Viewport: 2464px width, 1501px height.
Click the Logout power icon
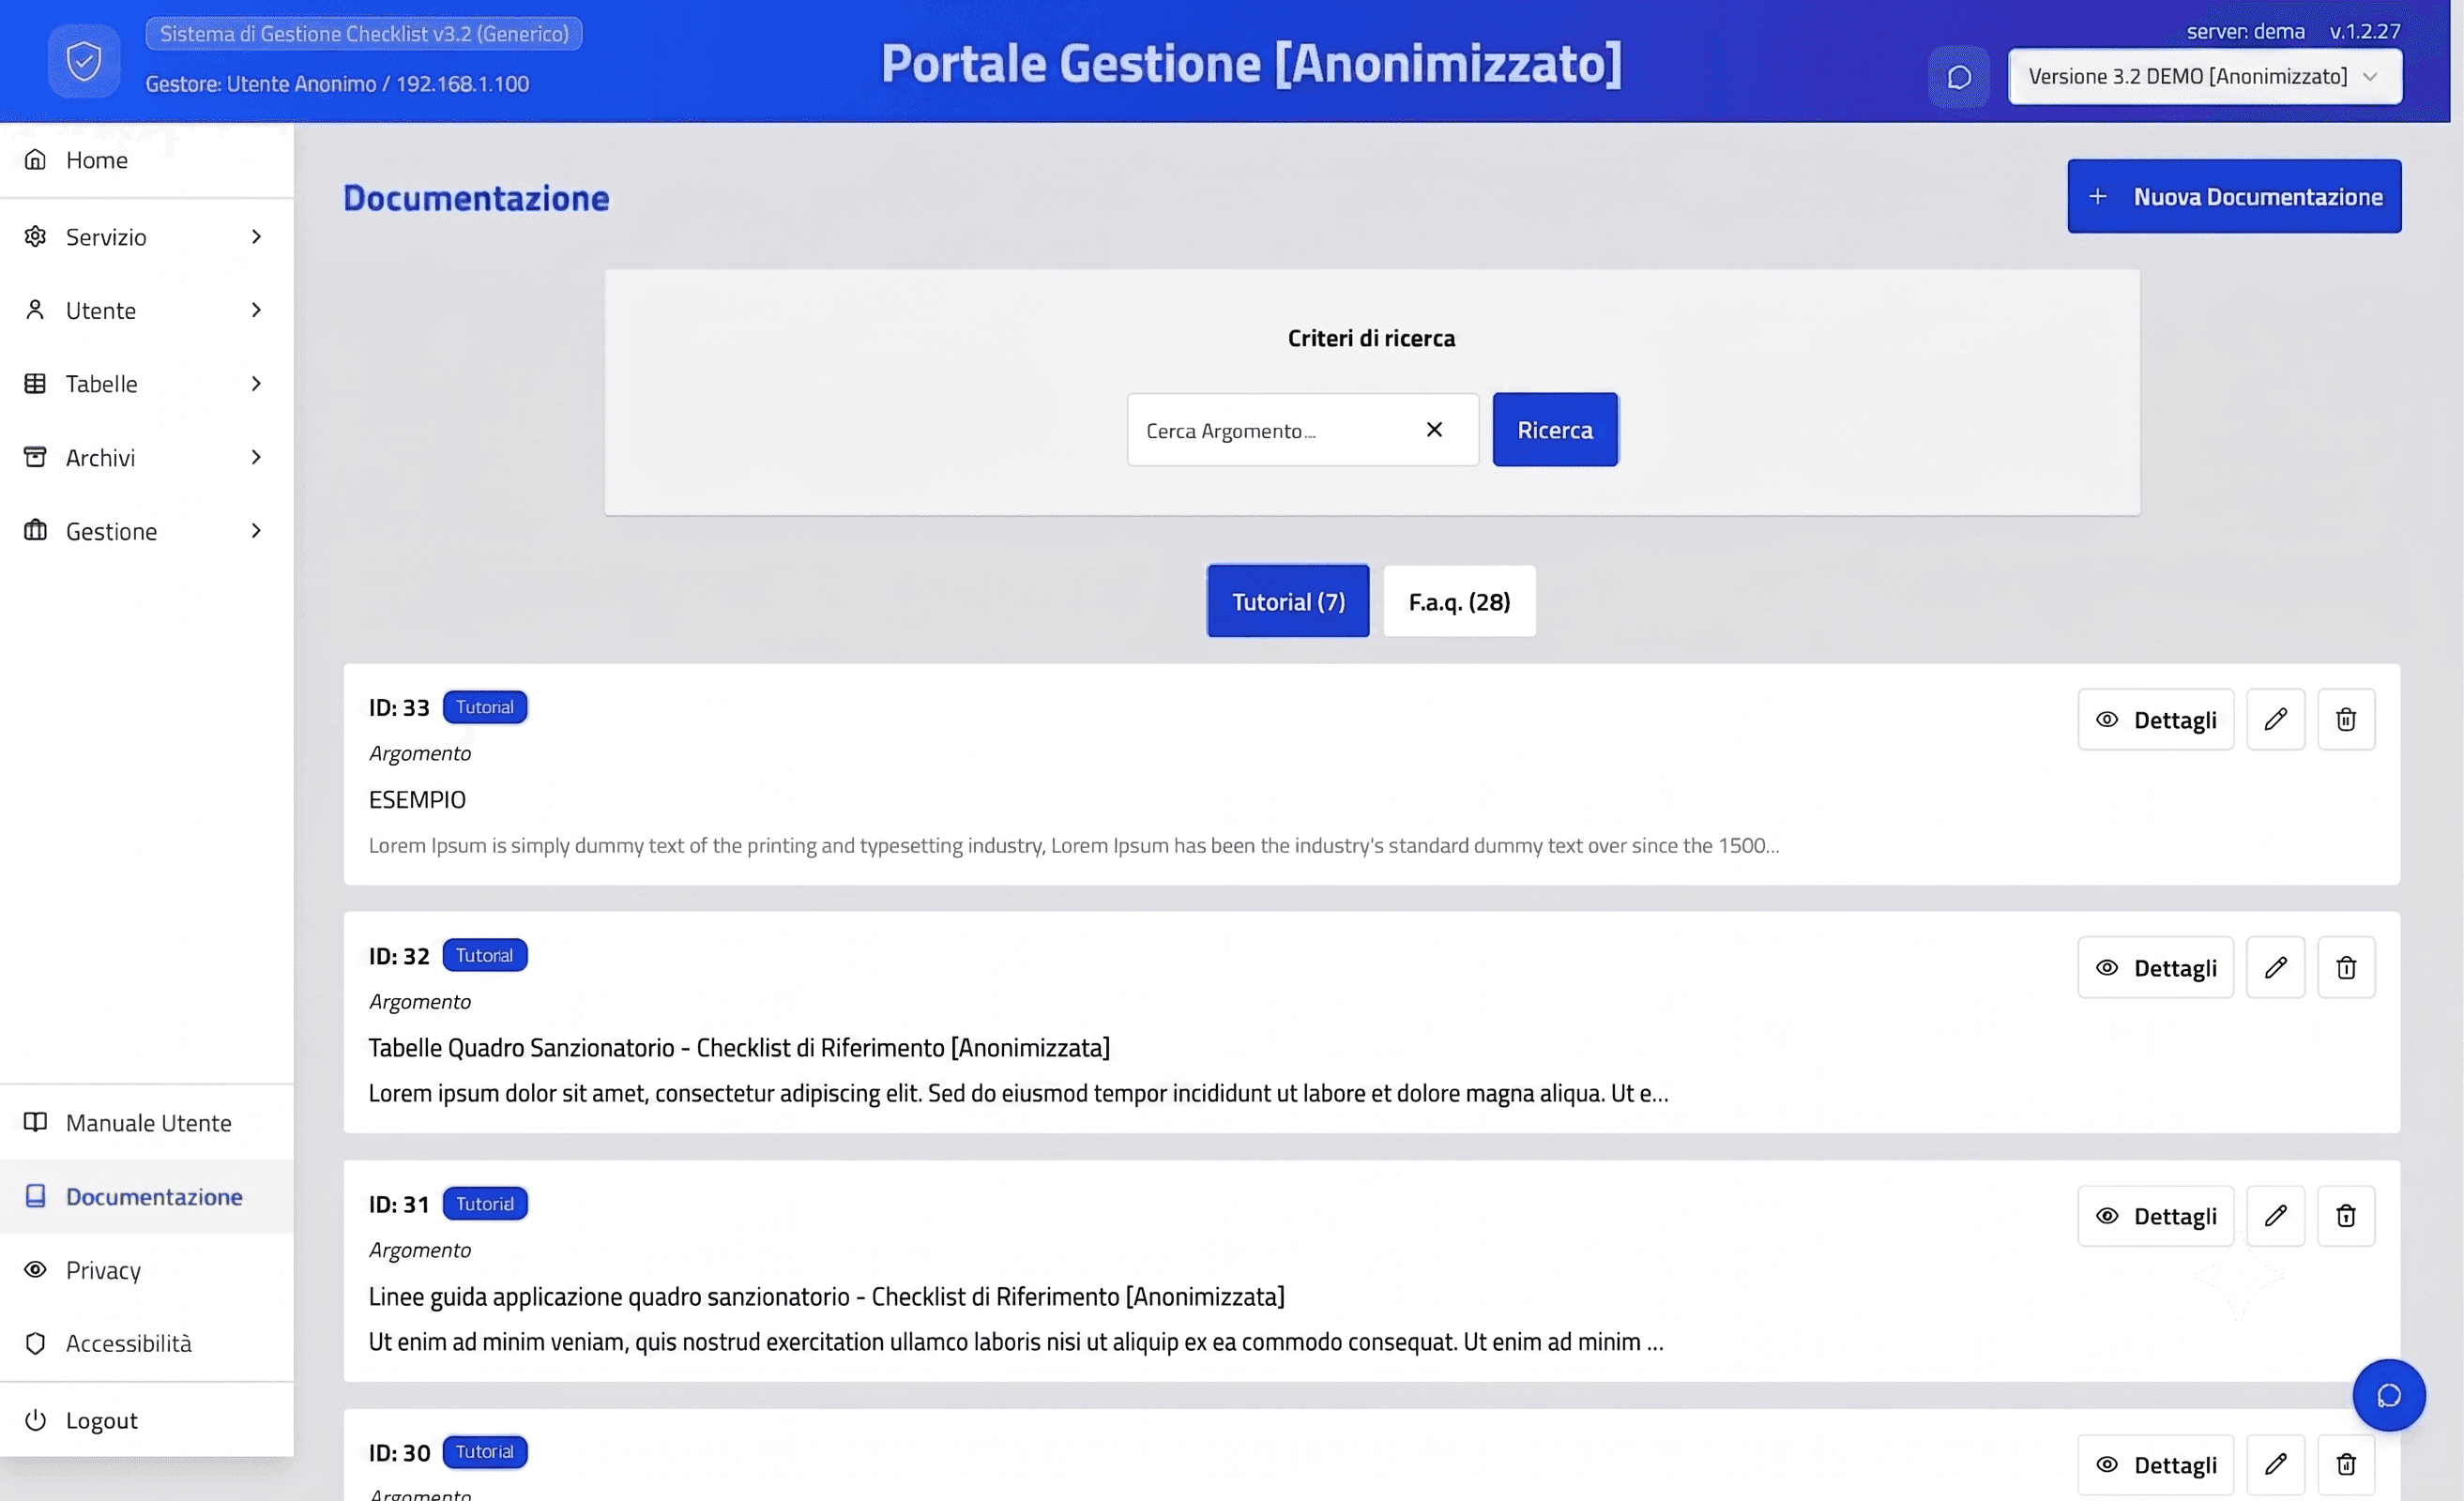[x=35, y=1420]
